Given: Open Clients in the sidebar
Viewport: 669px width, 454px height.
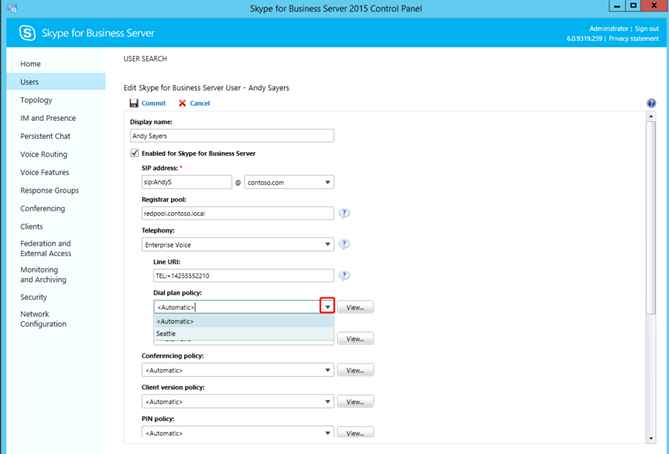Looking at the screenshot, I should [x=32, y=227].
